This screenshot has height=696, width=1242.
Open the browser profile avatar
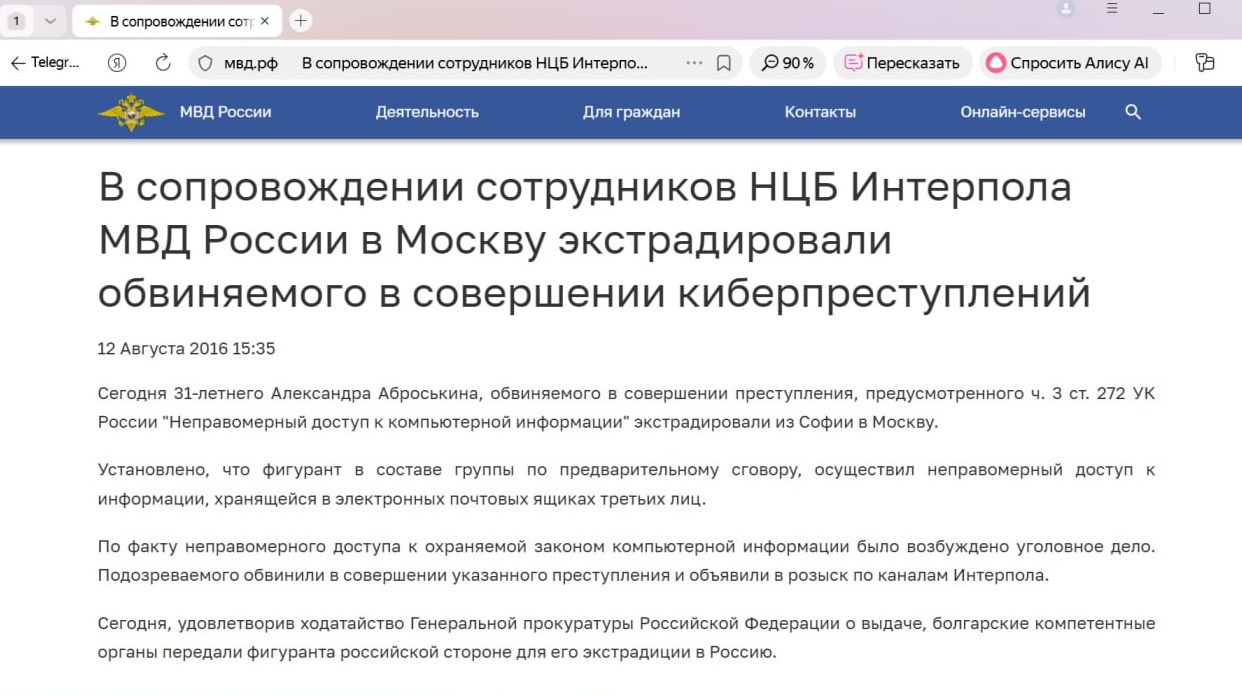point(1066,9)
